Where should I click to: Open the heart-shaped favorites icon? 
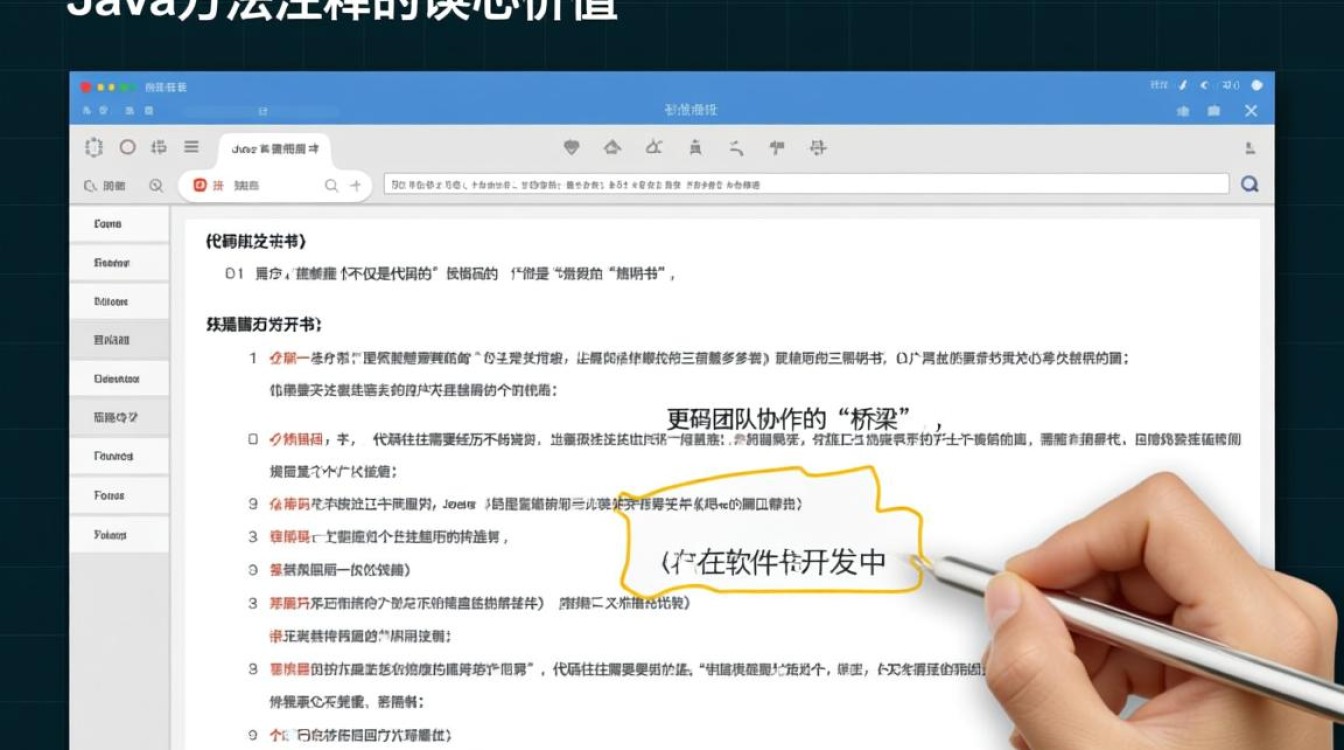click(572, 146)
